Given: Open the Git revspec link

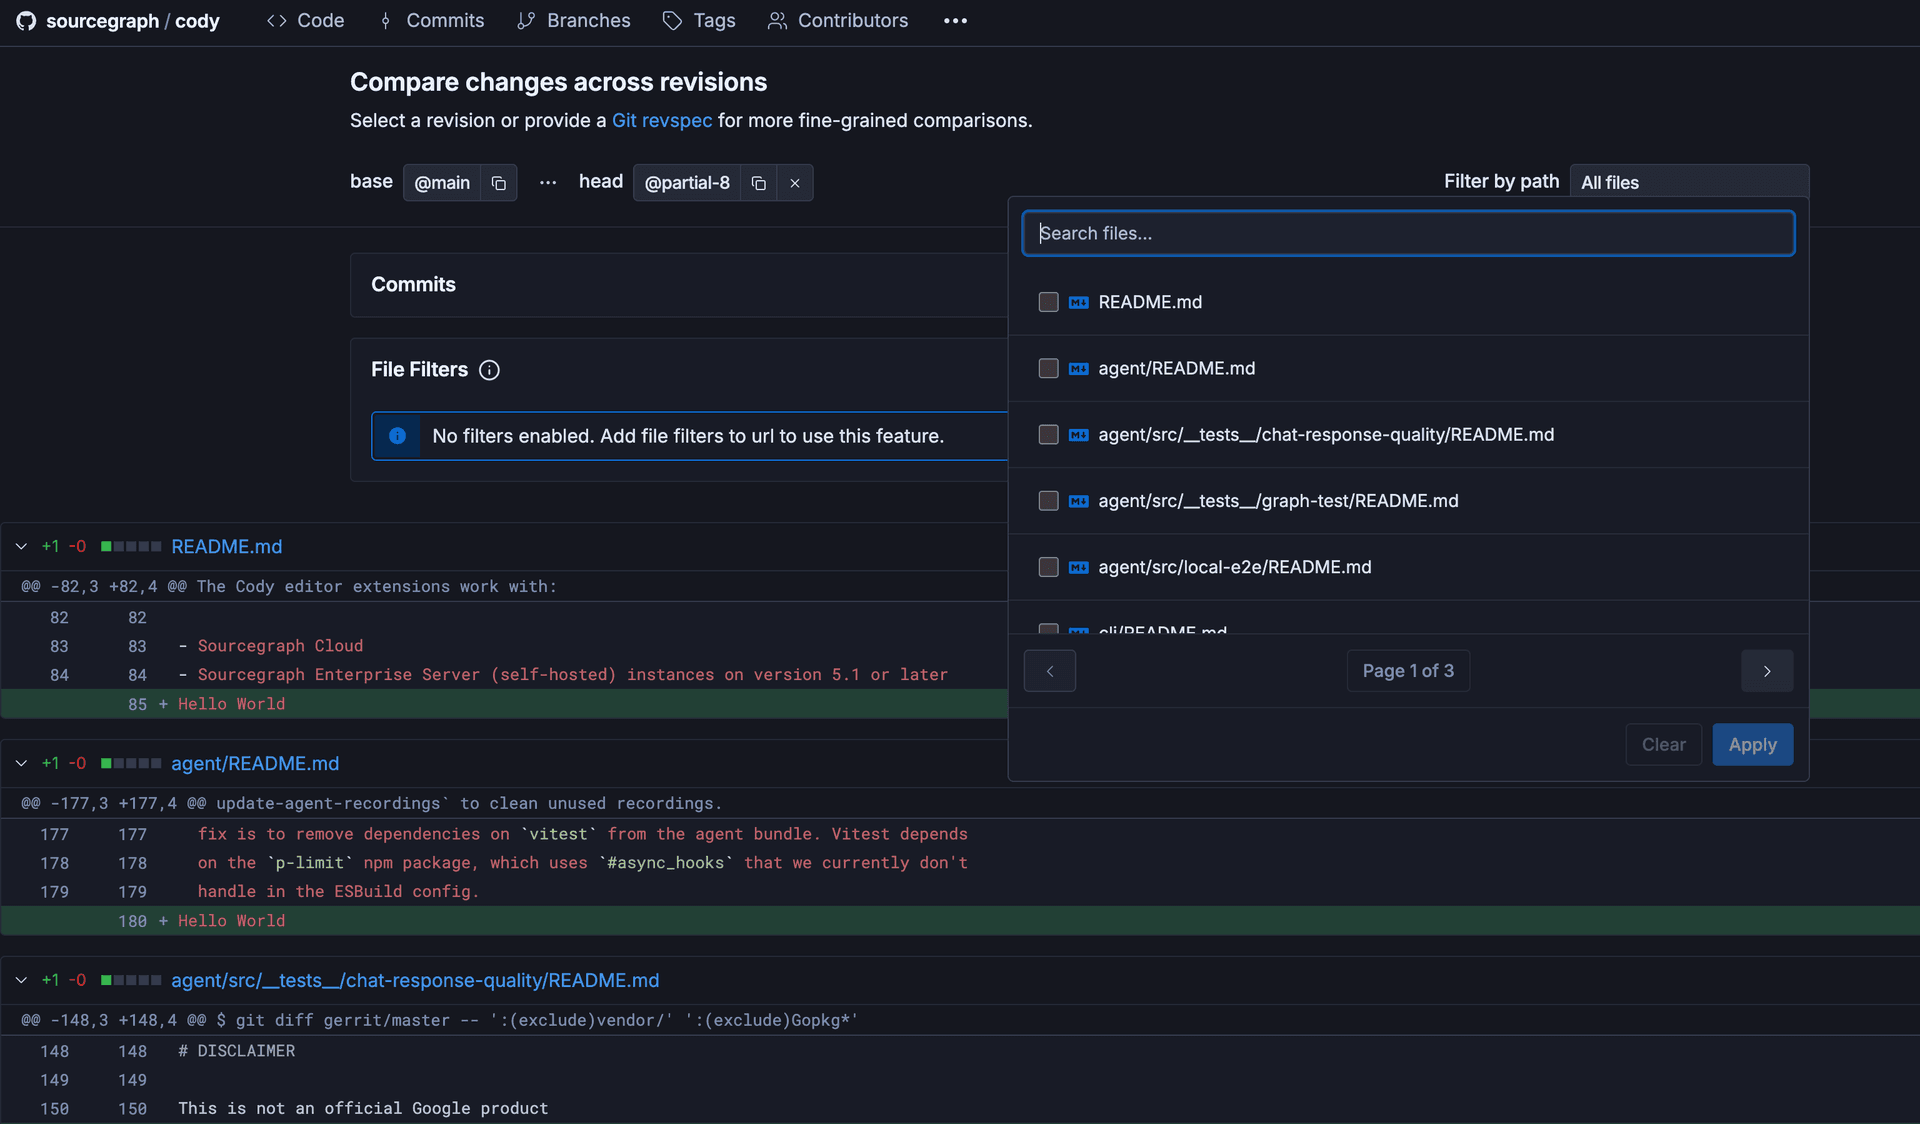Looking at the screenshot, I should click(x=662, y=121).
